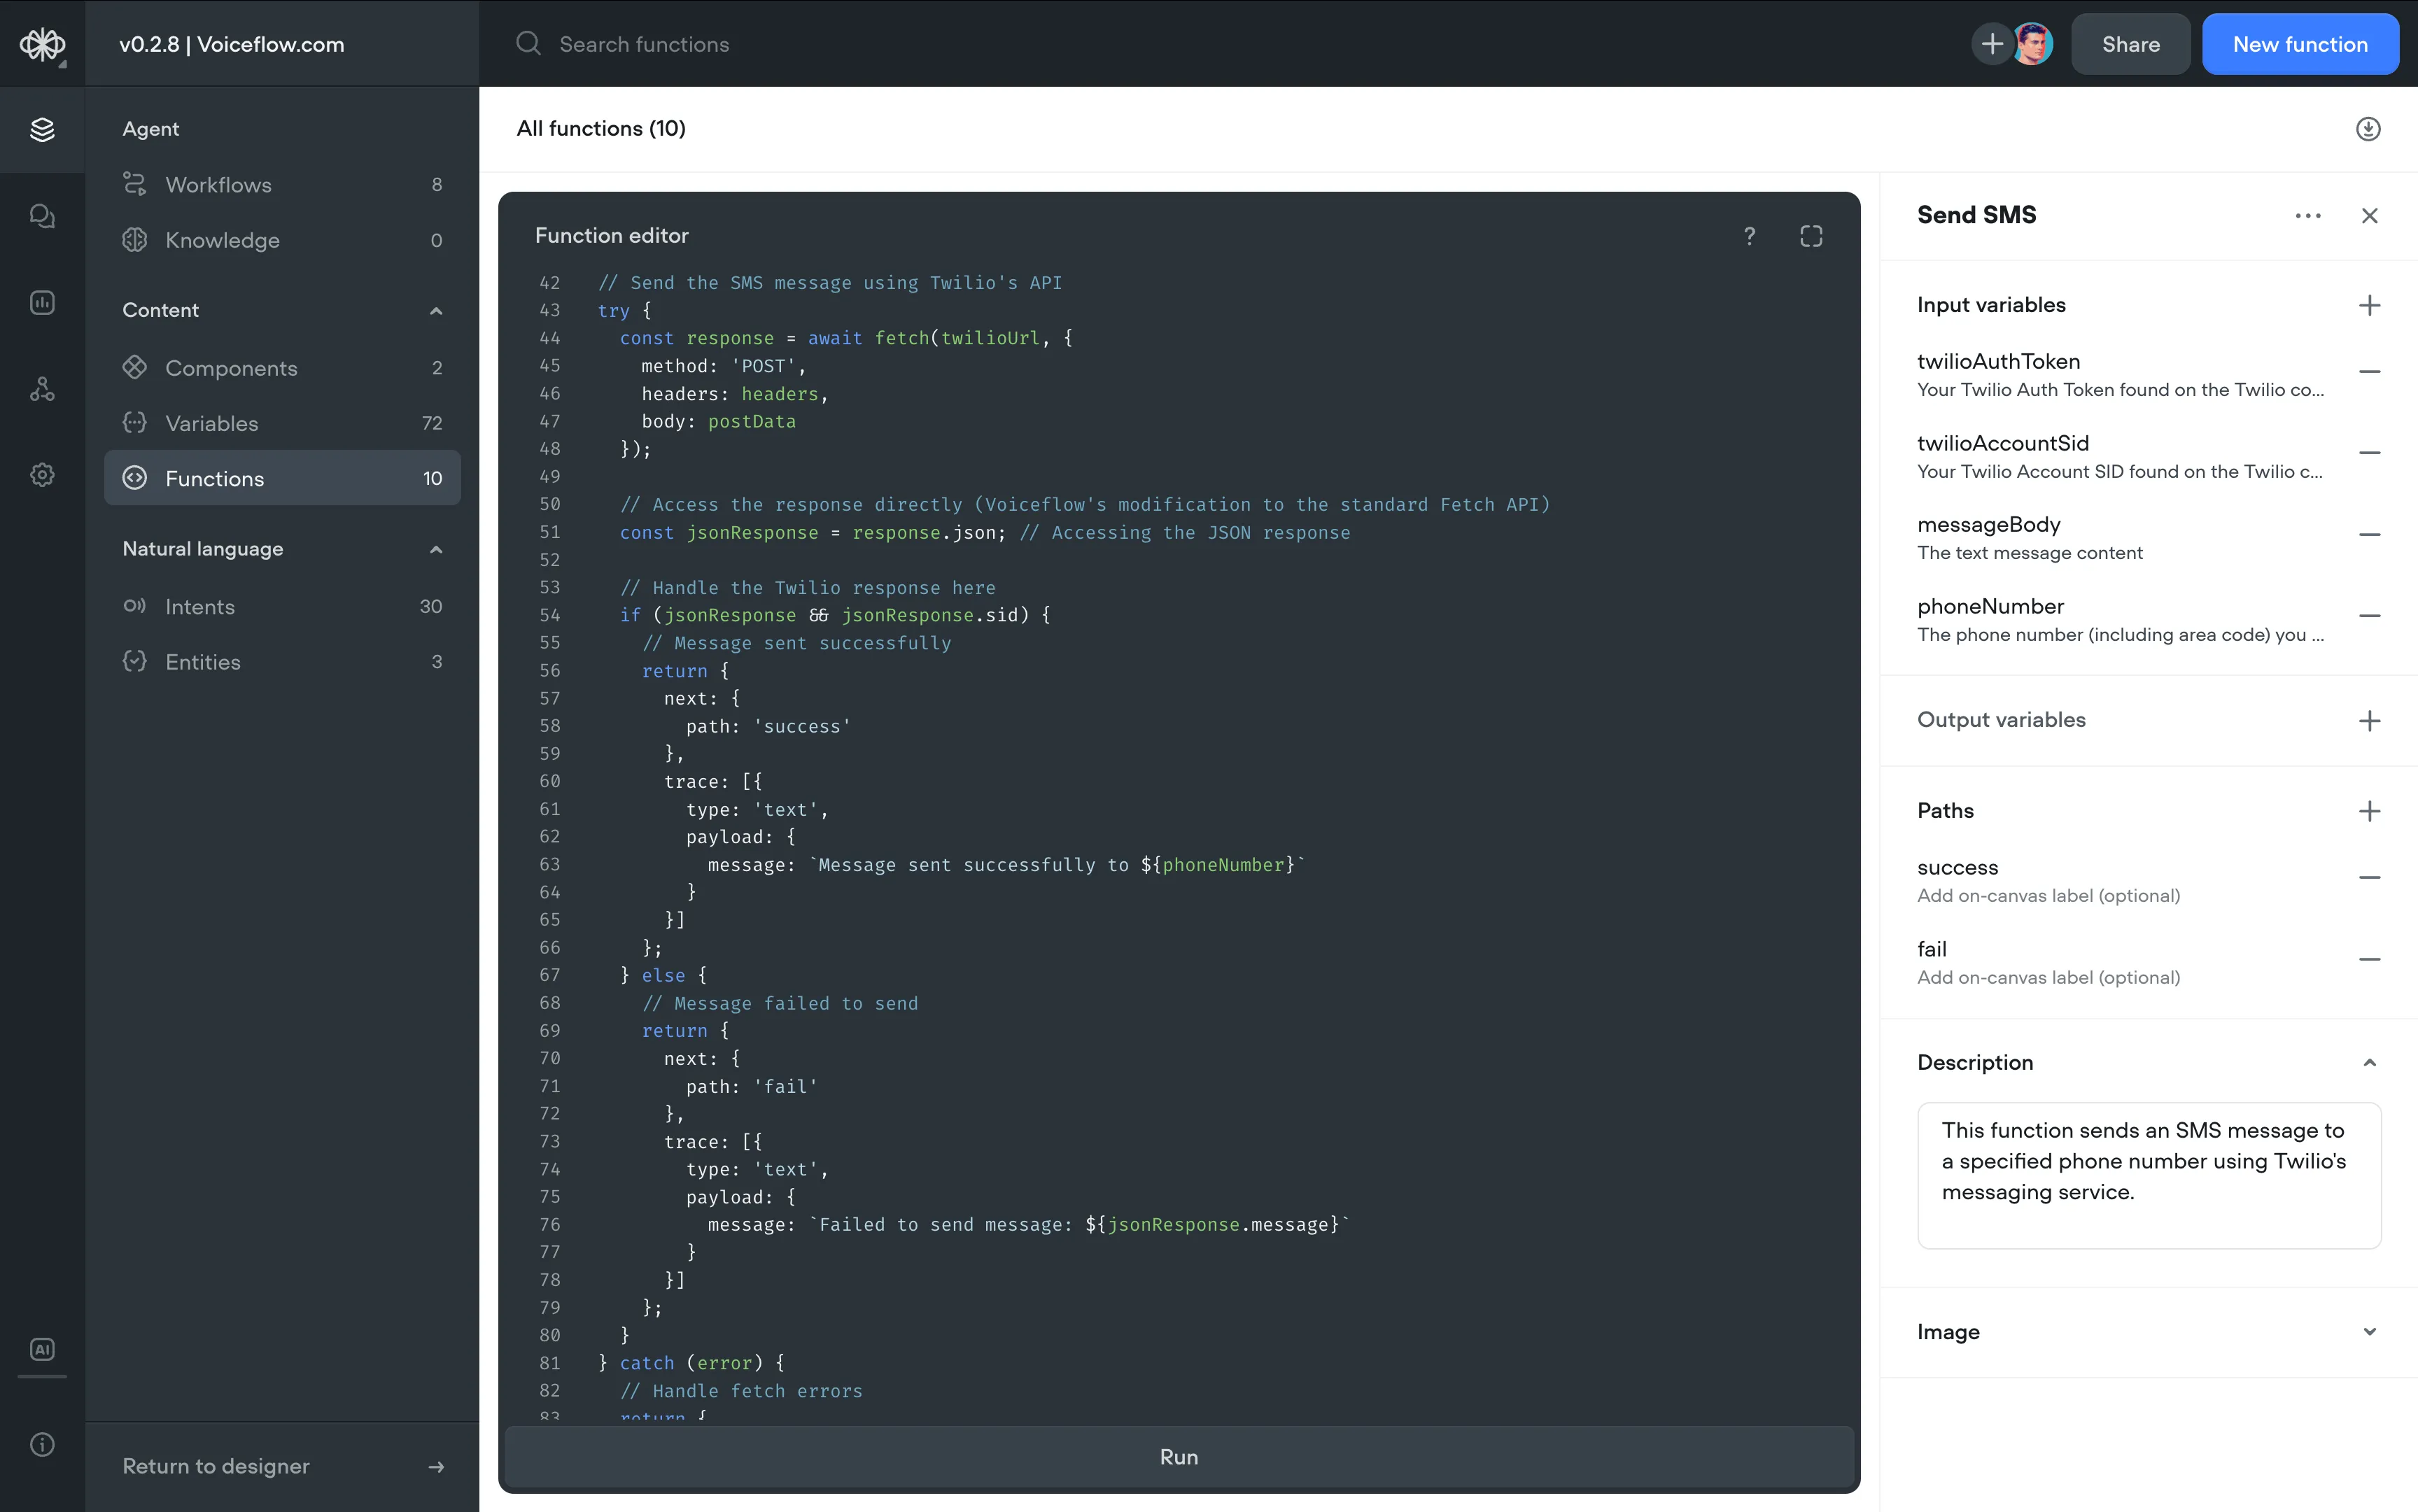Screen dimensions: 2418x1512
Task: Expand the Image section
Action: 2368,1332
